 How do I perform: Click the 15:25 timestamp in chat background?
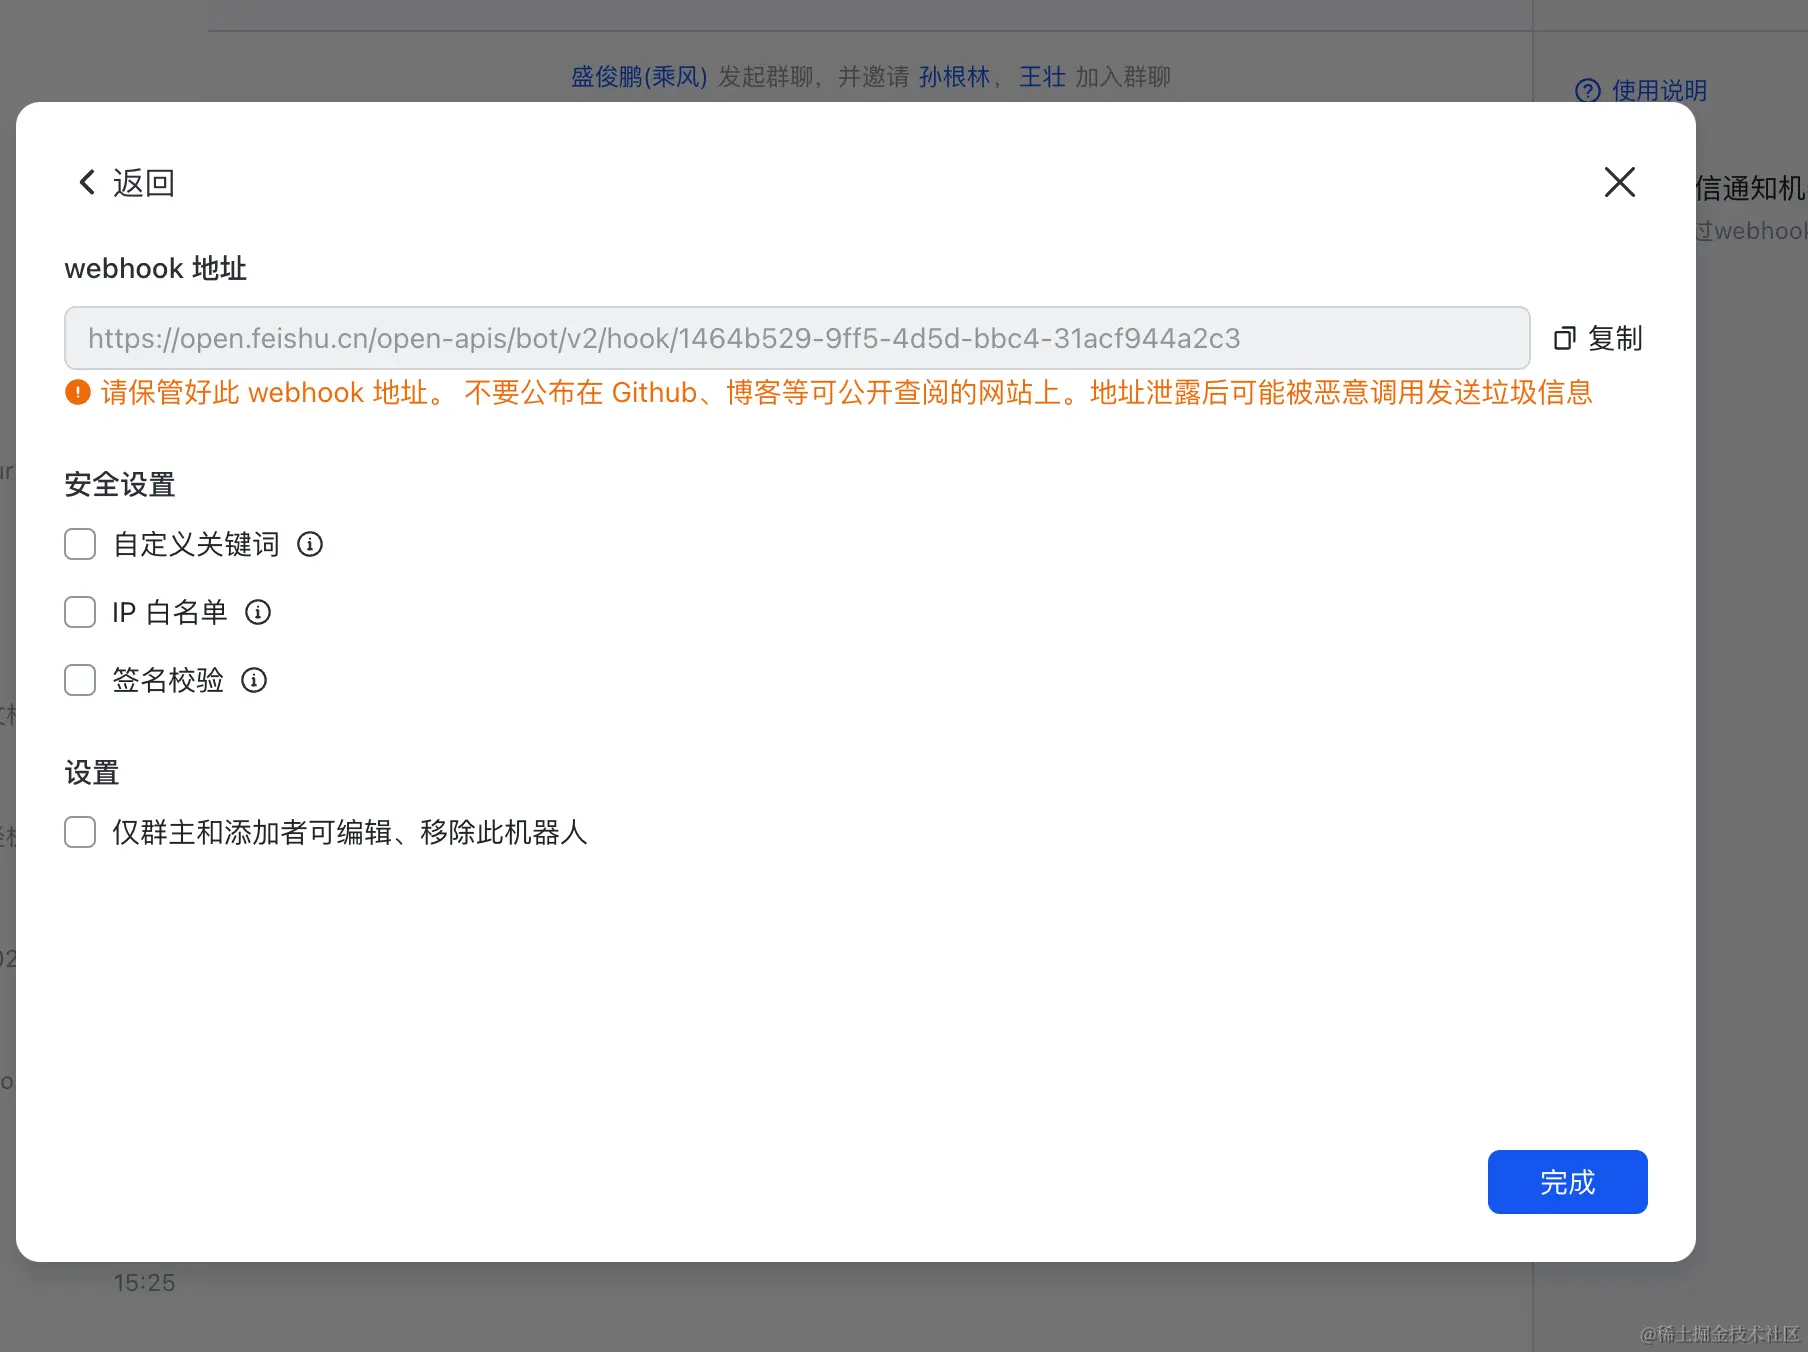(x=144, y=1283)
